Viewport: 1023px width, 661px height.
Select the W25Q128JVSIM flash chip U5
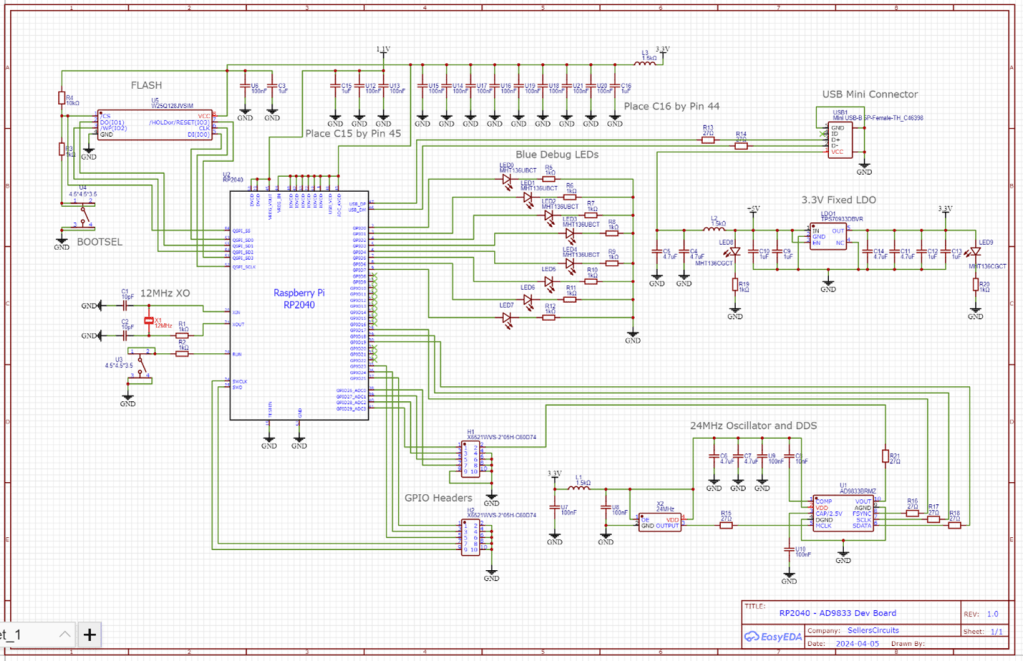point(155,125)
